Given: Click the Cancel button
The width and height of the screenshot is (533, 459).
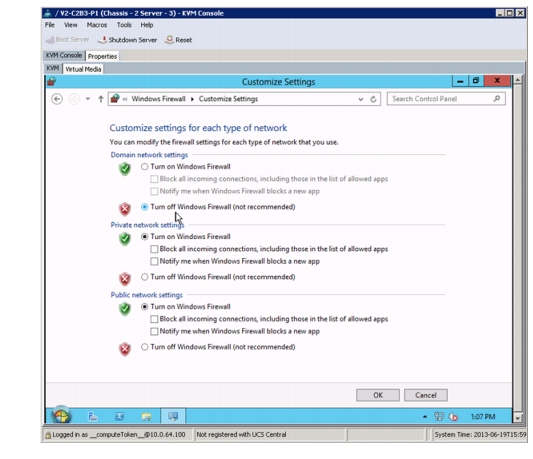Looking at the screenshot, I should [426, 395].
